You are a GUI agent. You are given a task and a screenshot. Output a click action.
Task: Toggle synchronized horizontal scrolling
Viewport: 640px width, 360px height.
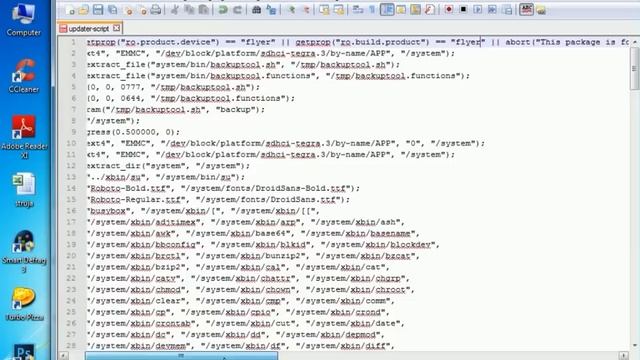point(339,10)
